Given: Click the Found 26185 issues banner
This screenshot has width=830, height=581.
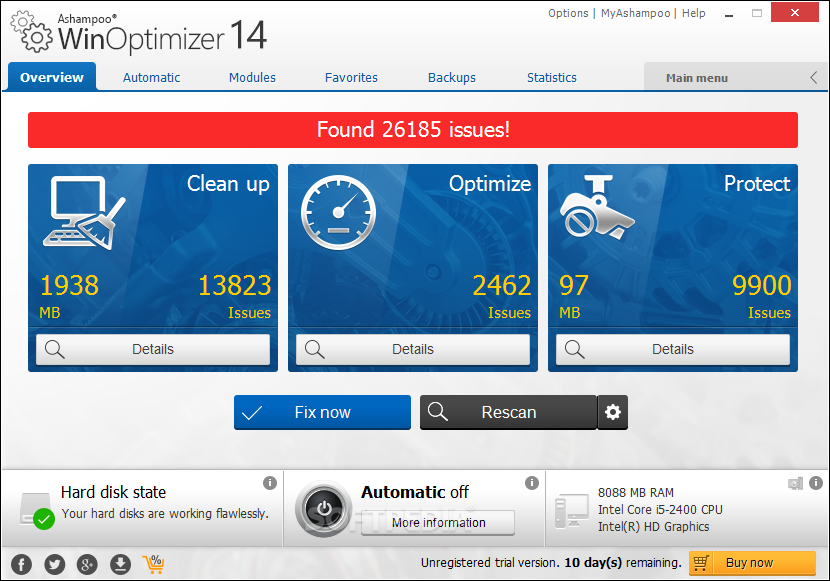Looking at the screenshot, I should coord(413,130).
